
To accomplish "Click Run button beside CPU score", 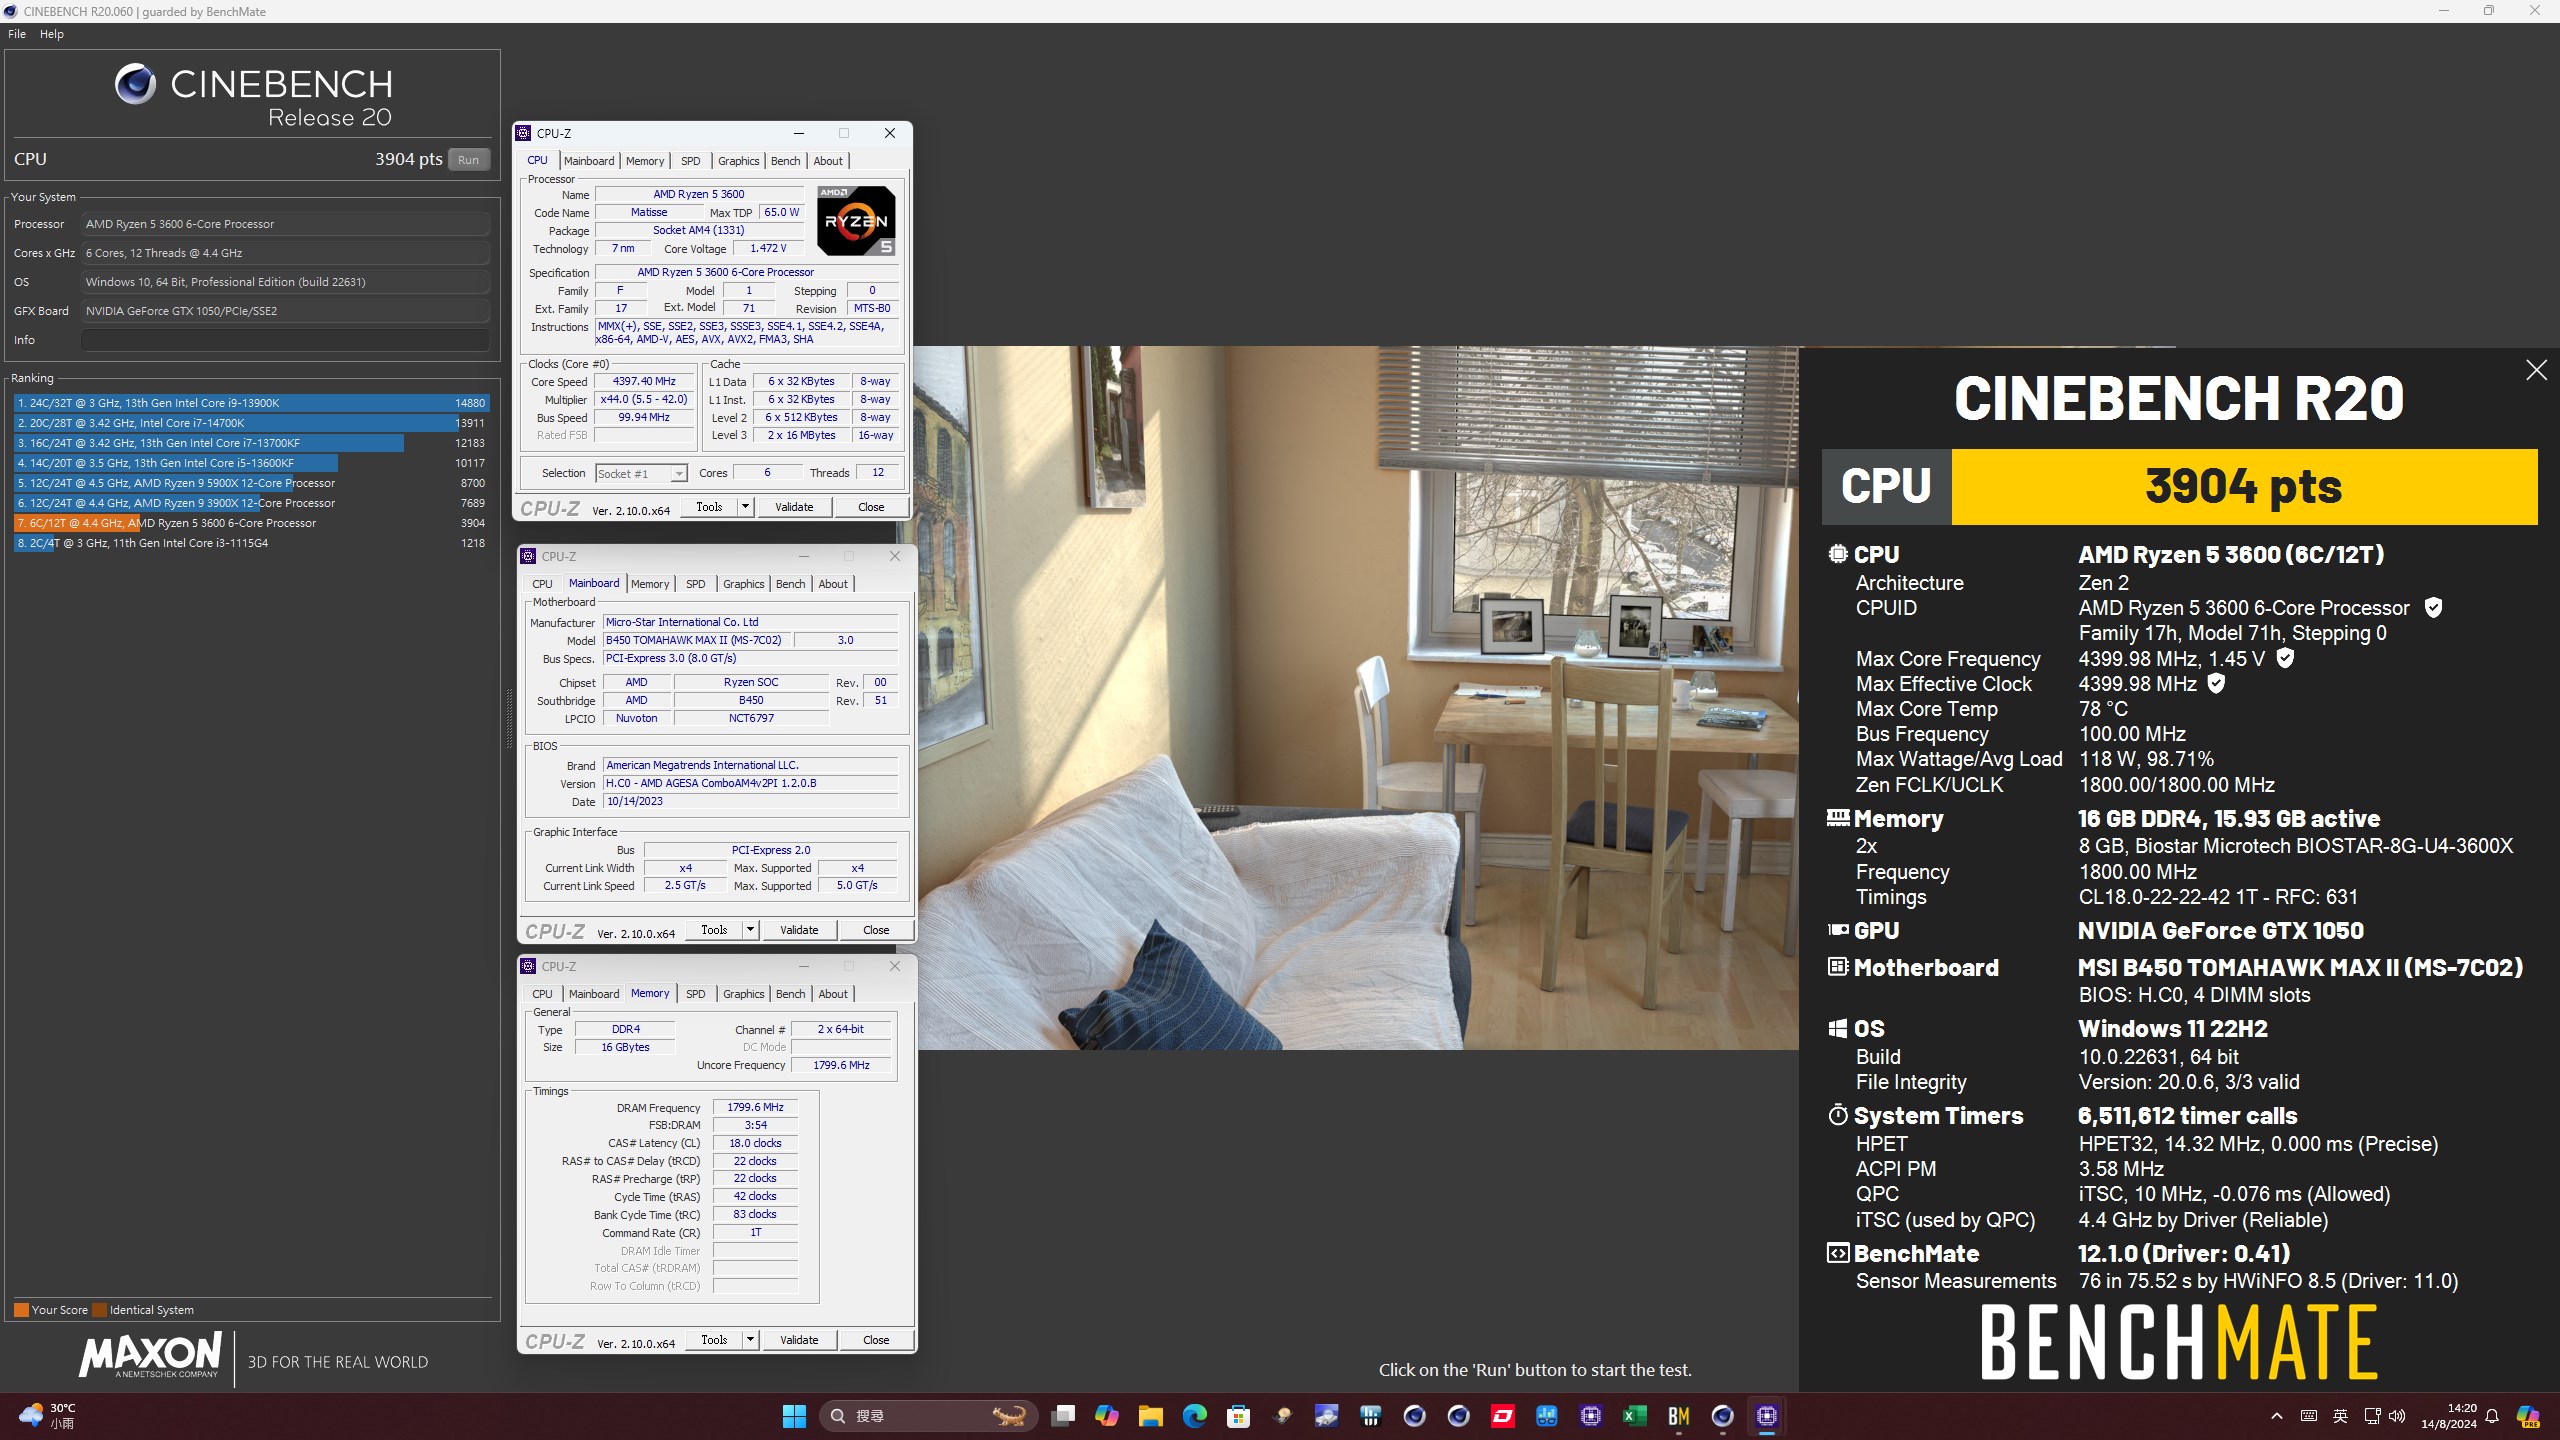I will coord(468,160).
